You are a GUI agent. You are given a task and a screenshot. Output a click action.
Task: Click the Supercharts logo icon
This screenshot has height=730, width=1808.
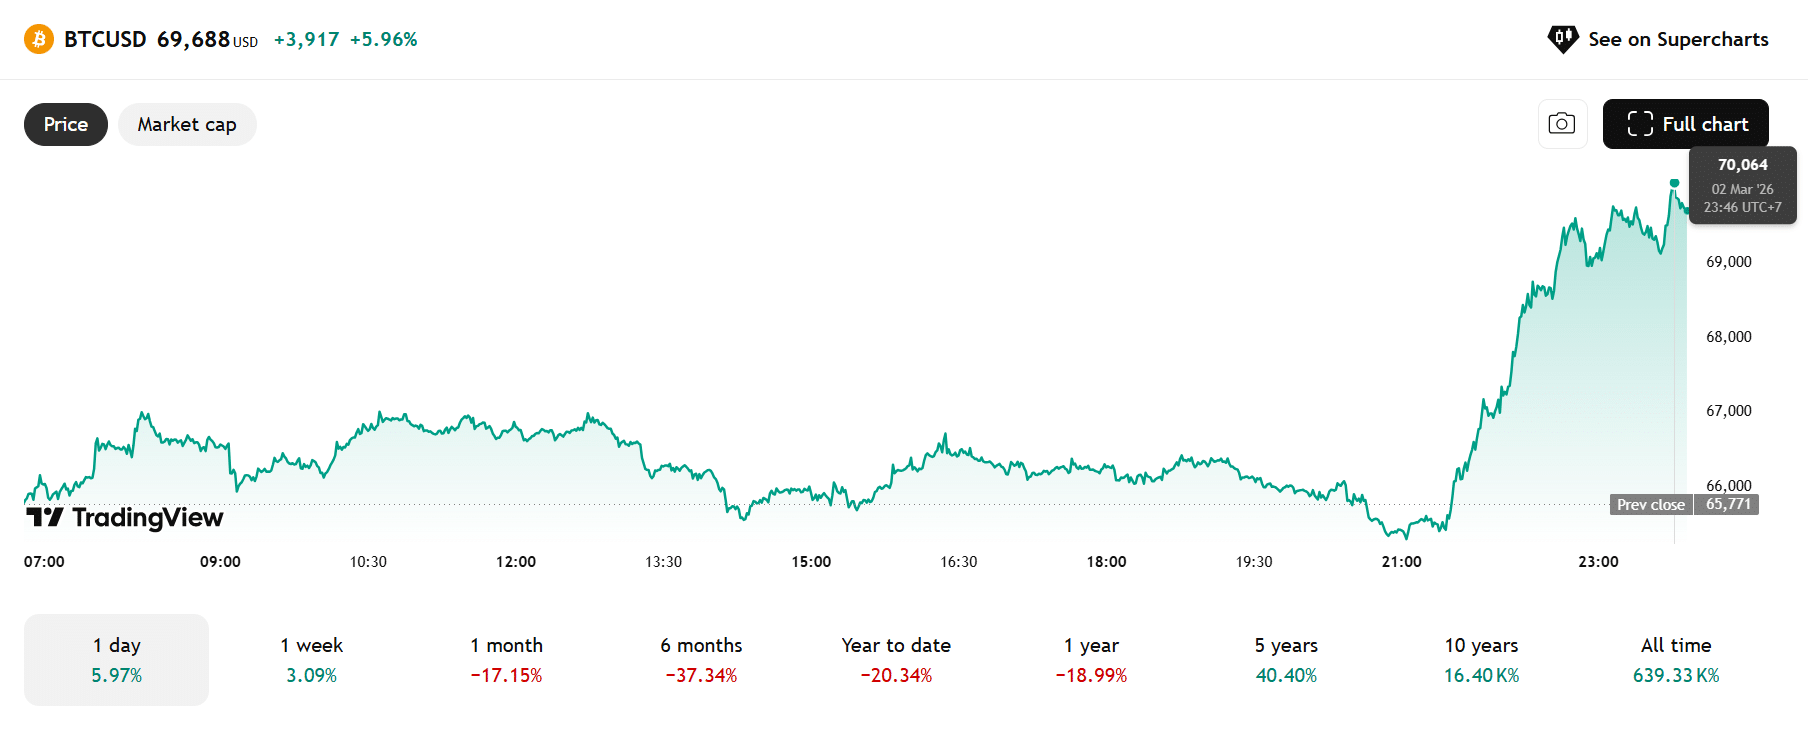pyautogui.click(x=1562, y=39)
